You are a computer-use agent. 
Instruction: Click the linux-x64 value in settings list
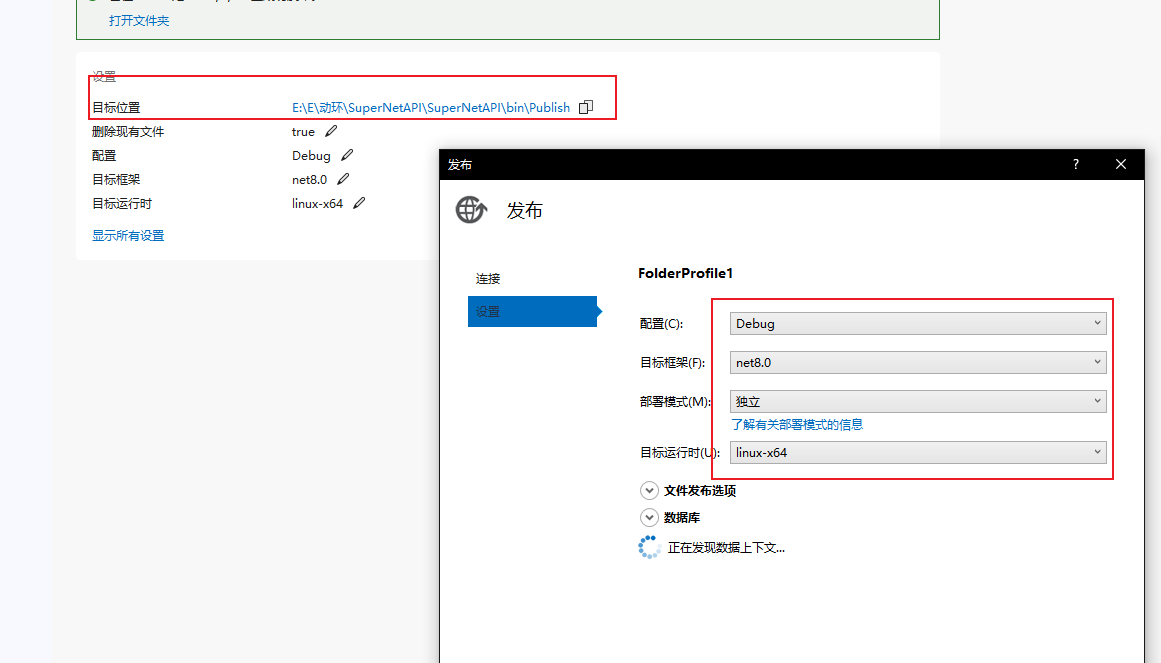point(318,204)
